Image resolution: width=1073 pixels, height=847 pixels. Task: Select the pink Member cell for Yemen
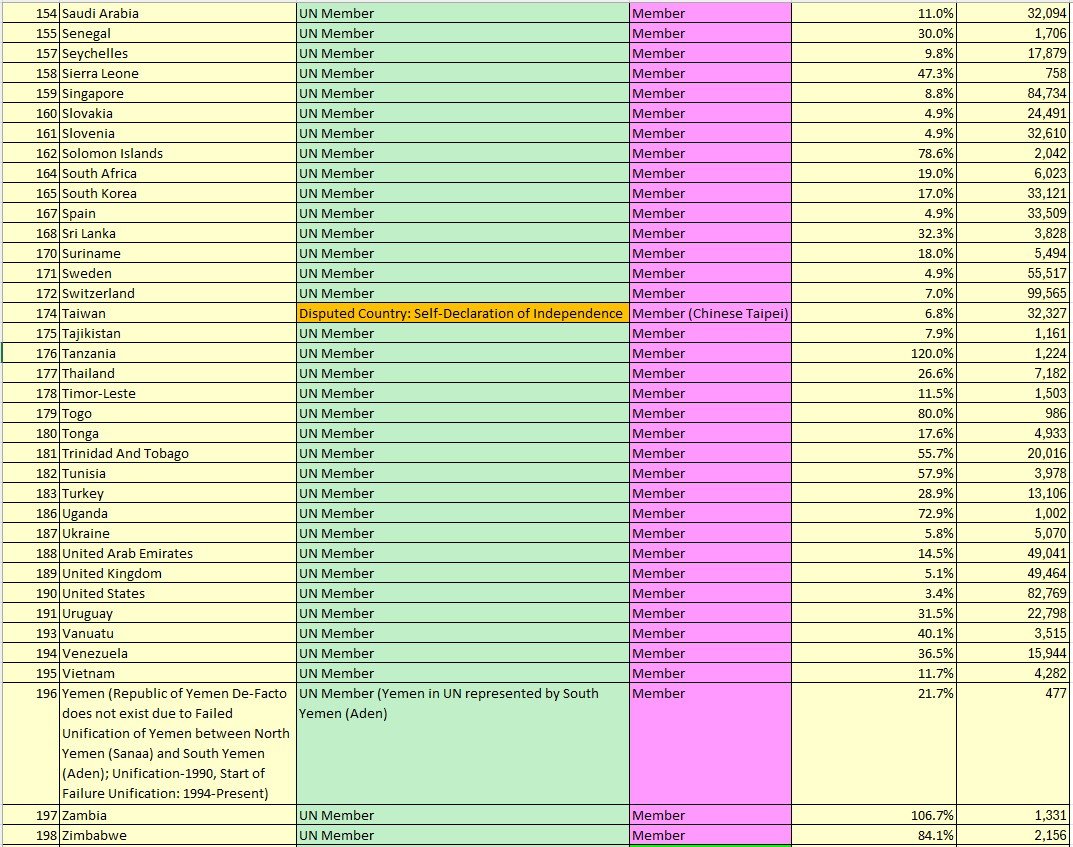pos(710,743)
